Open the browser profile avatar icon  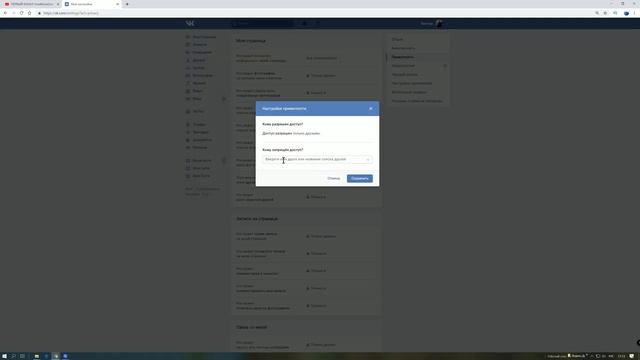pos(626,13)
